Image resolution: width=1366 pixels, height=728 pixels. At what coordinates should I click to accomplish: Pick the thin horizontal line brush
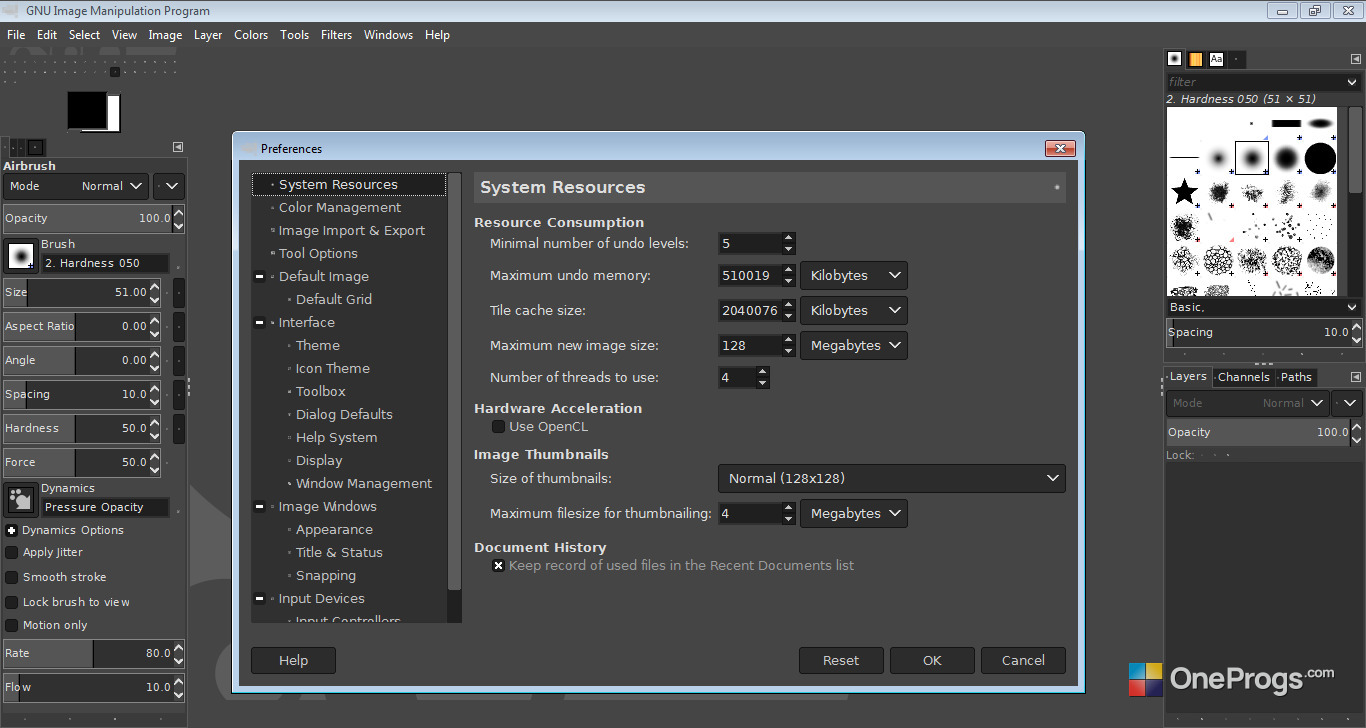click(1185, 158)
